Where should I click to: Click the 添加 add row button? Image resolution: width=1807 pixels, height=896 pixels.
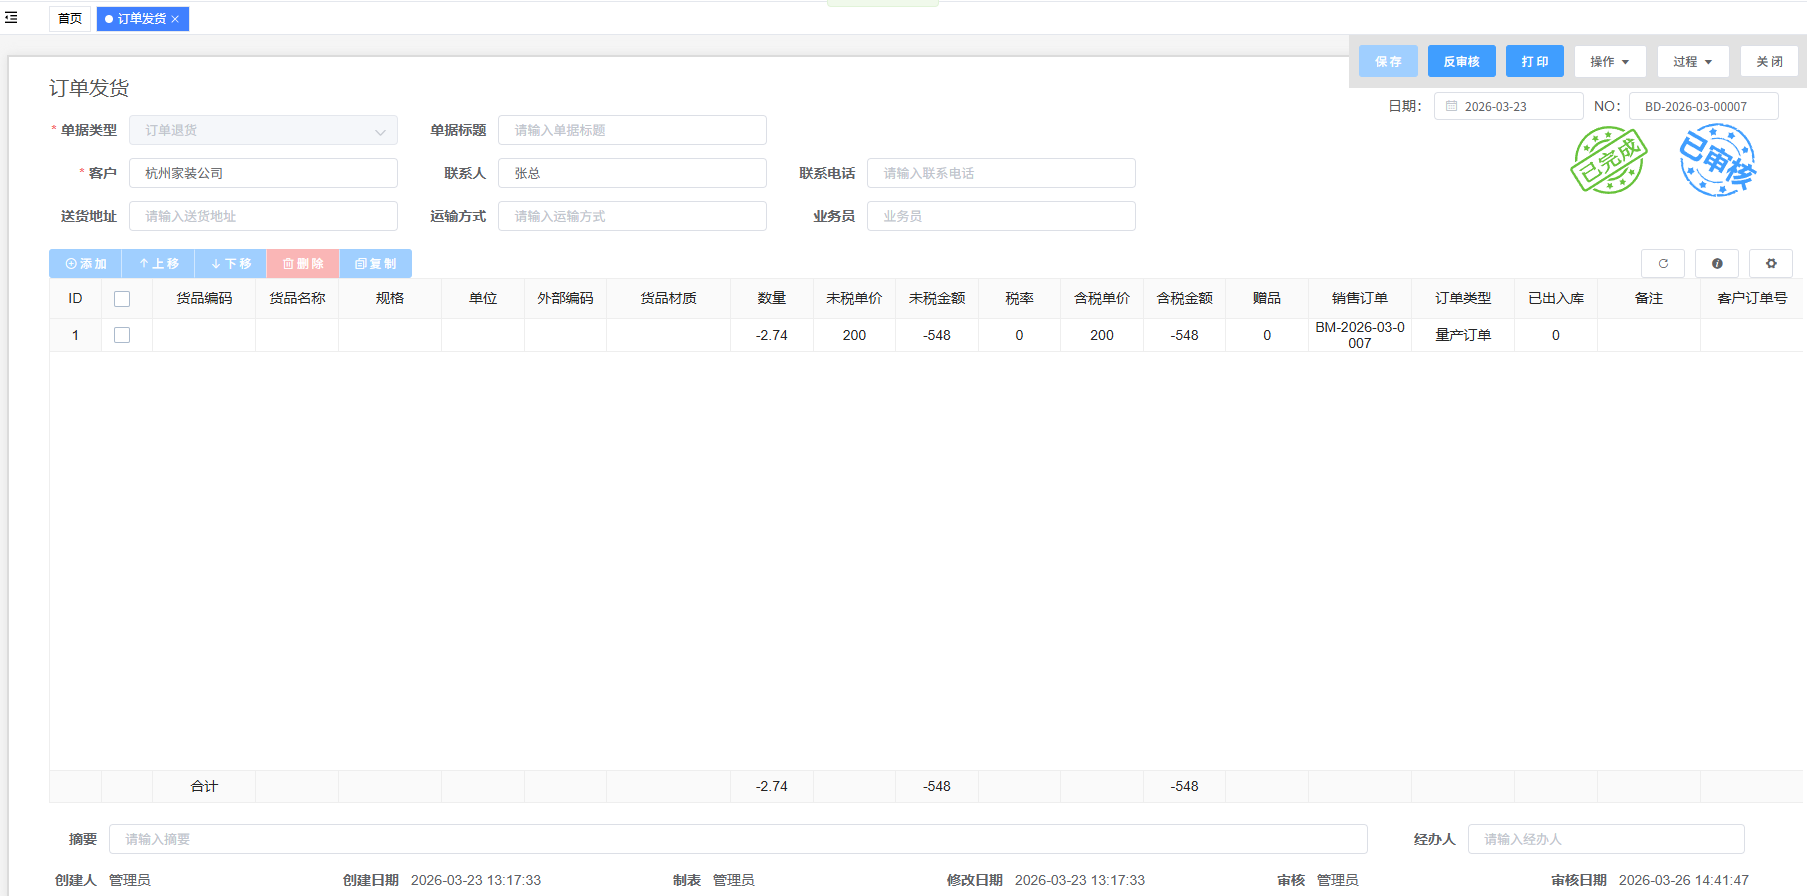pyautogui.click(x=85, y=264)
